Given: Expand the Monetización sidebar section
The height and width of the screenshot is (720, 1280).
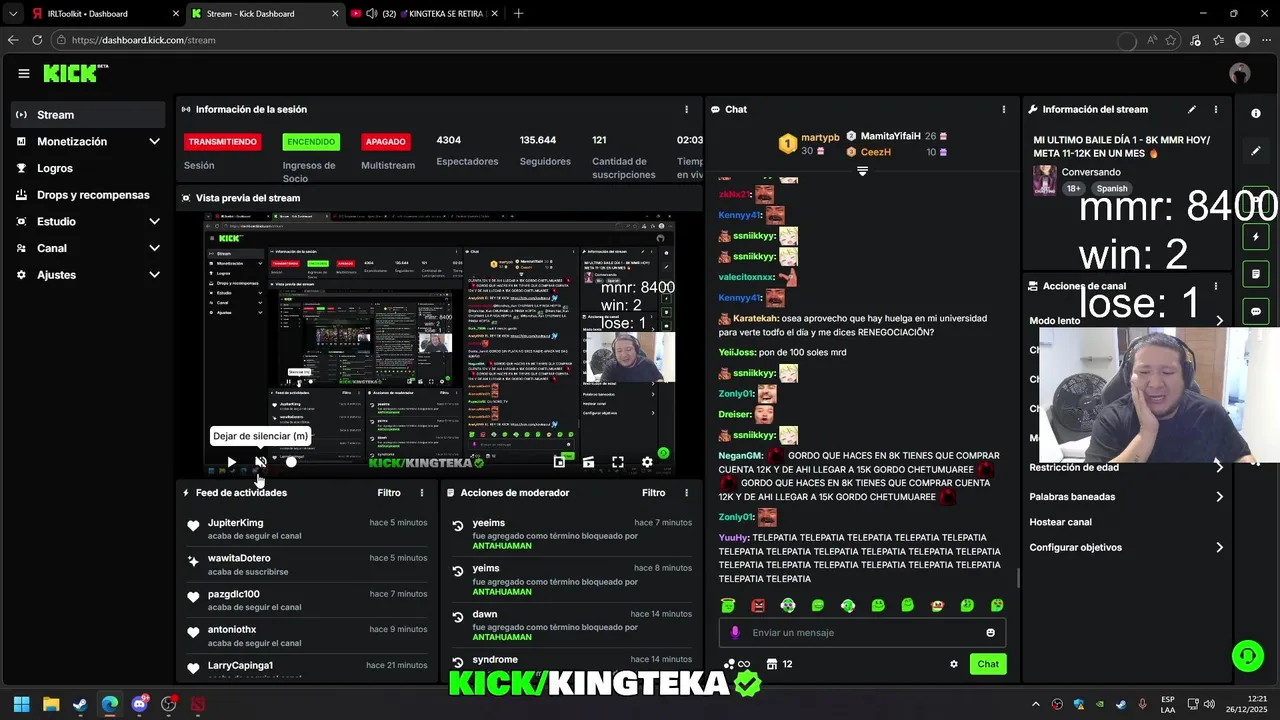Looking at the screenshot, I should [154, 141].
